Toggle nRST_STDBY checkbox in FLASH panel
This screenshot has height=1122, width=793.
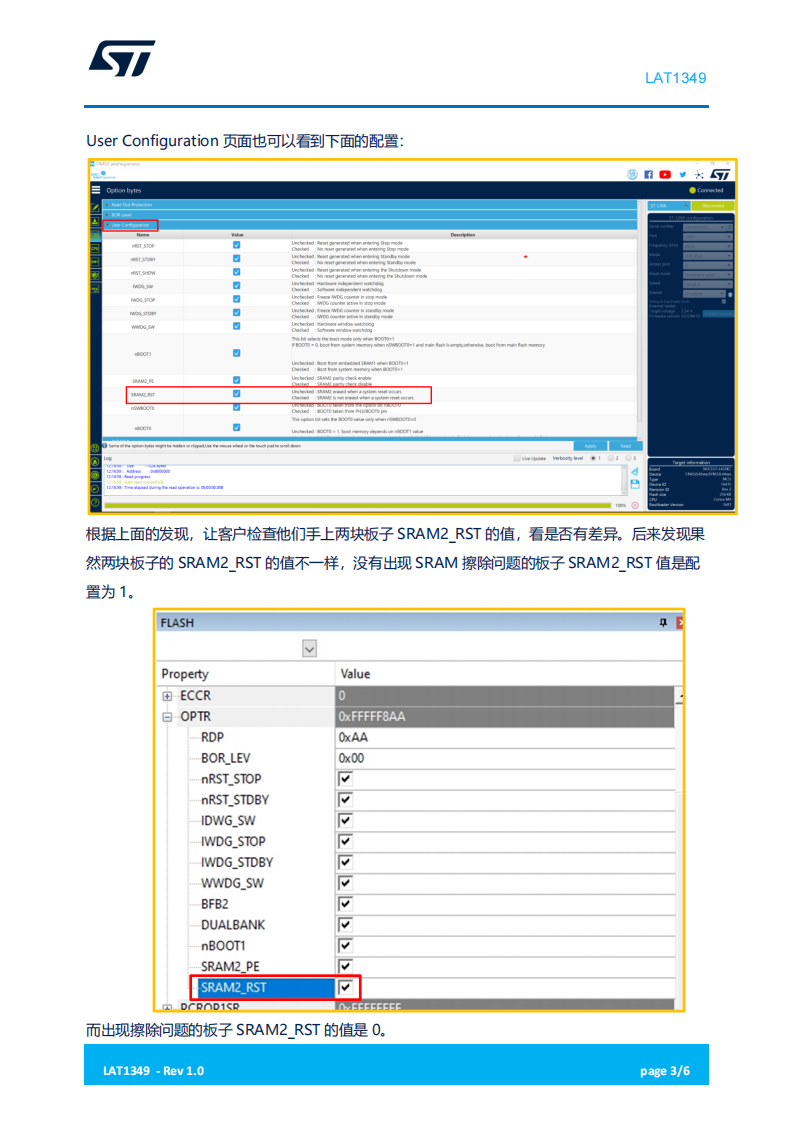tap(346, 799)
